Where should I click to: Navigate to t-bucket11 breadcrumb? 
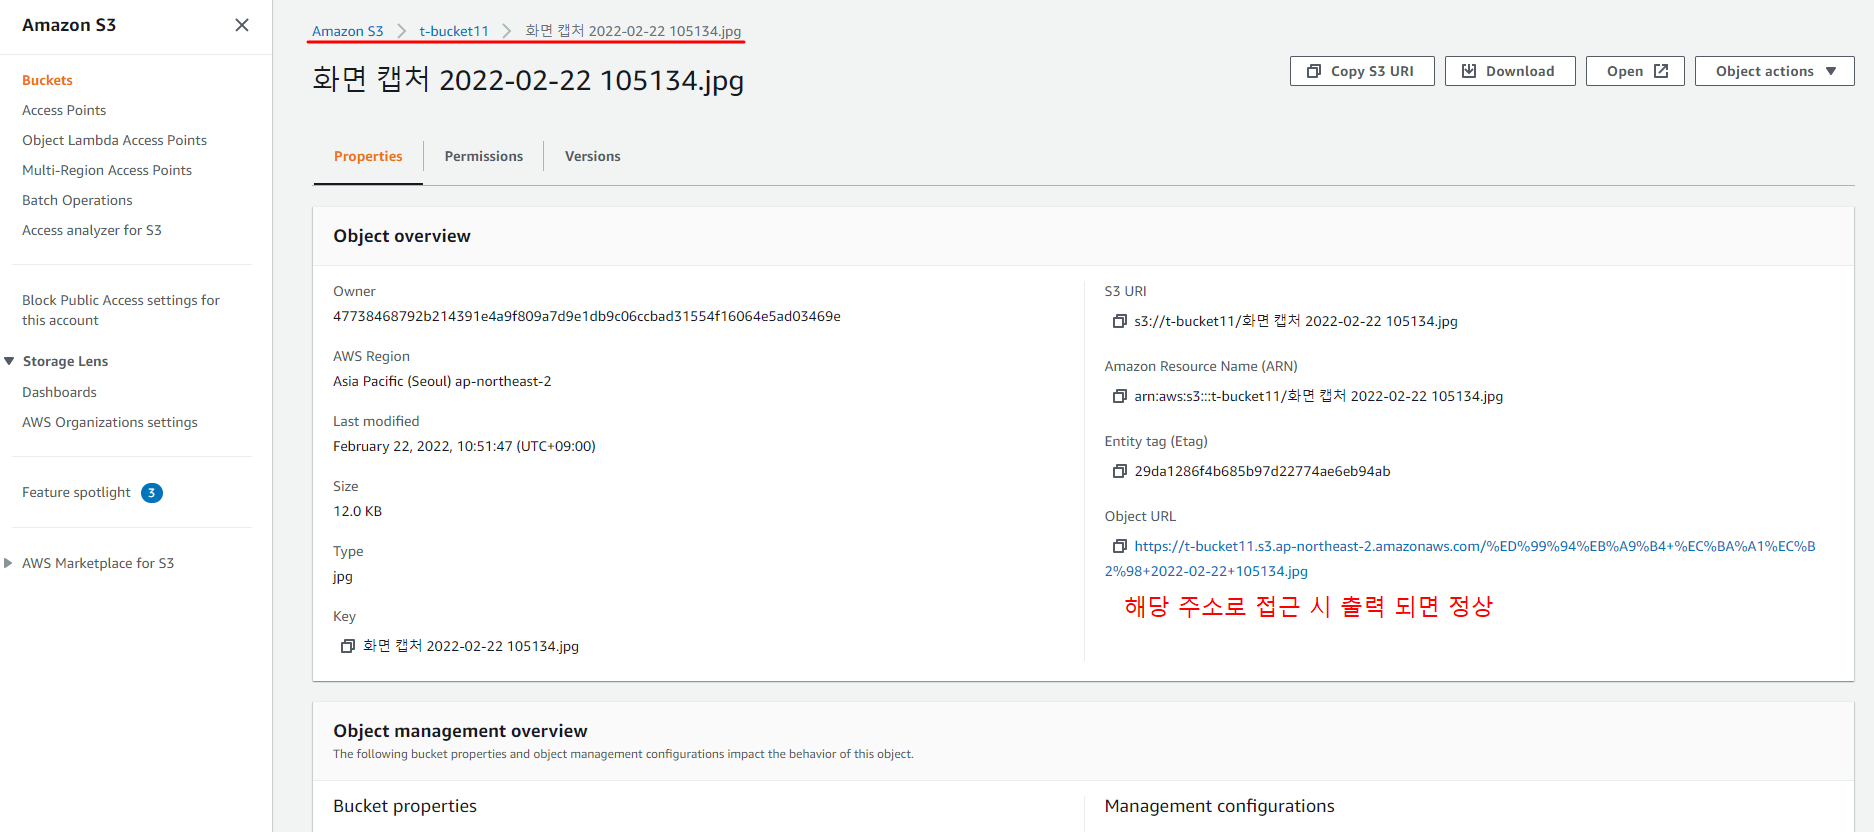(x=454, y=31)
